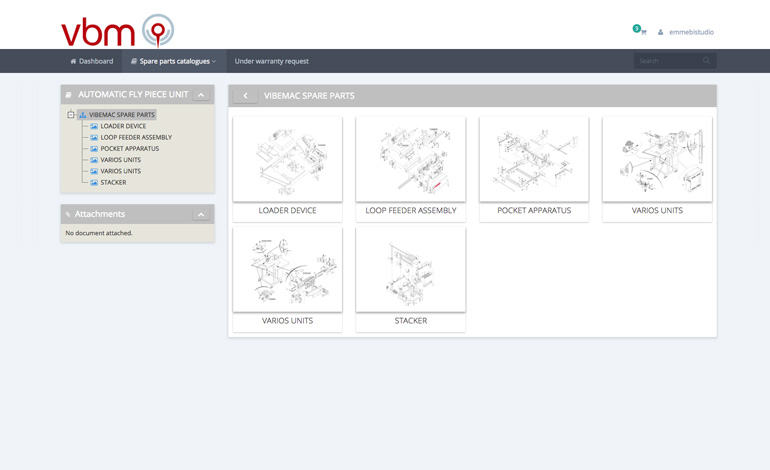770x470 pixels.
Task: Select VIBEMAC SPARE PARTS in tree
Action: [122, 115]
